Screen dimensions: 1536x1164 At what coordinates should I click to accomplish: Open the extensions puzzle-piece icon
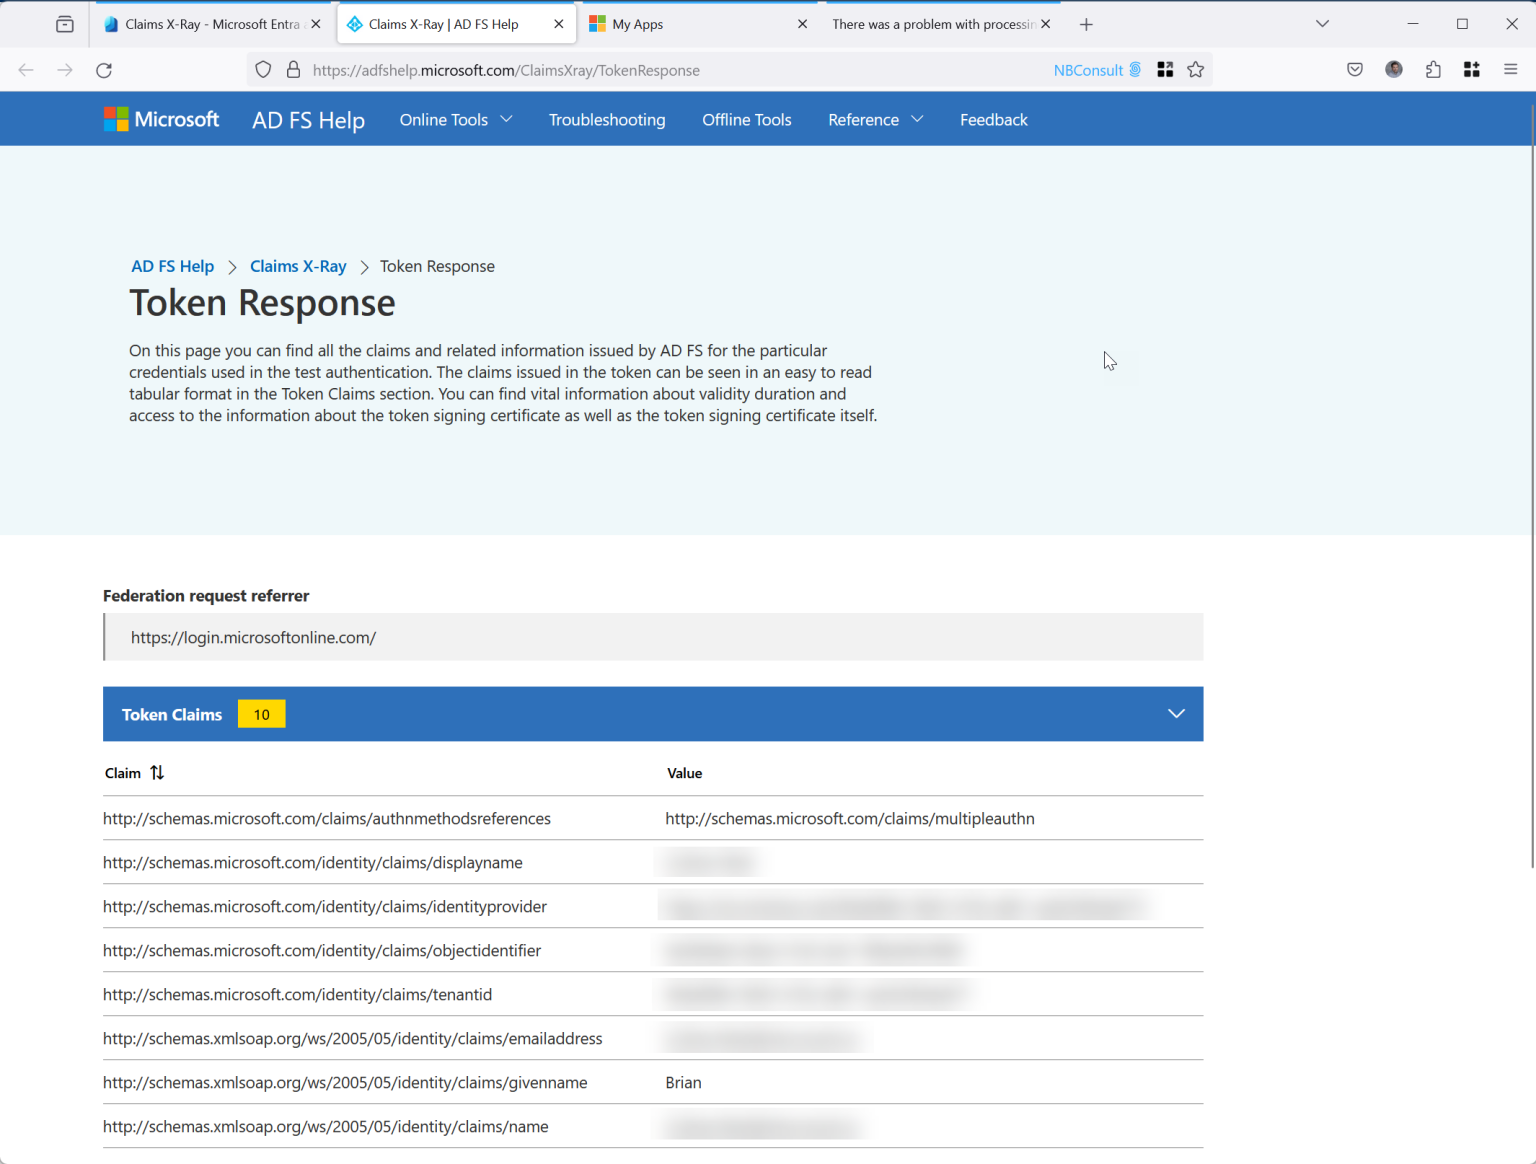point(1433,69)
